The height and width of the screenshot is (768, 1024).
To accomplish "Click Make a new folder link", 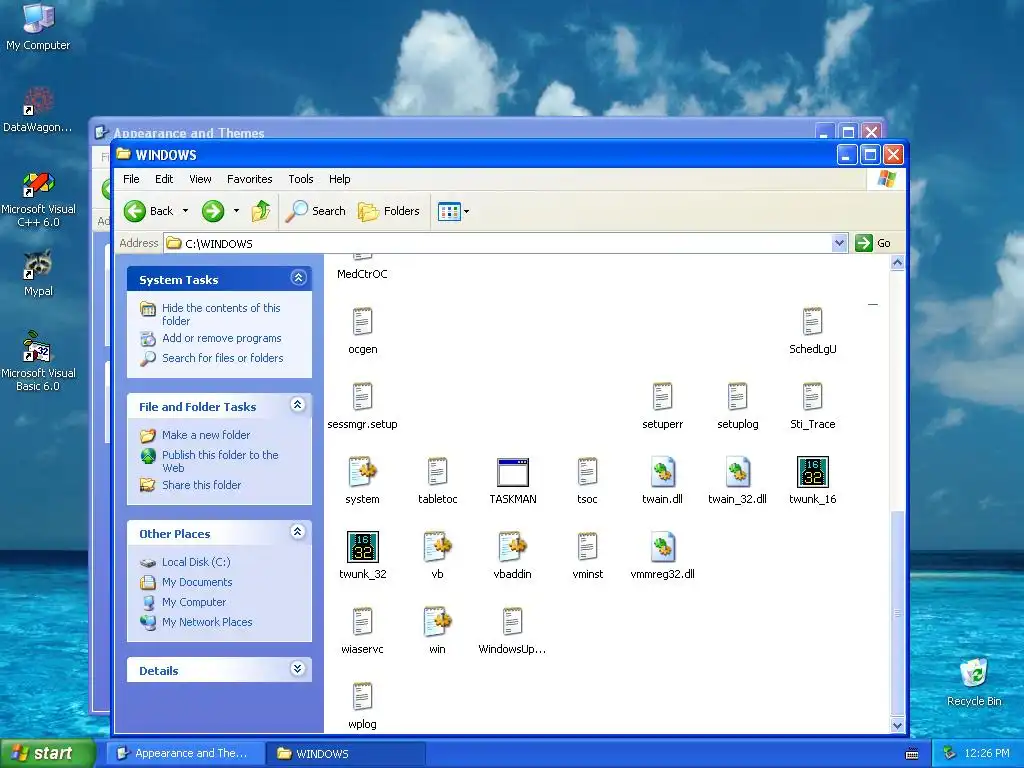I will (206, 435).
